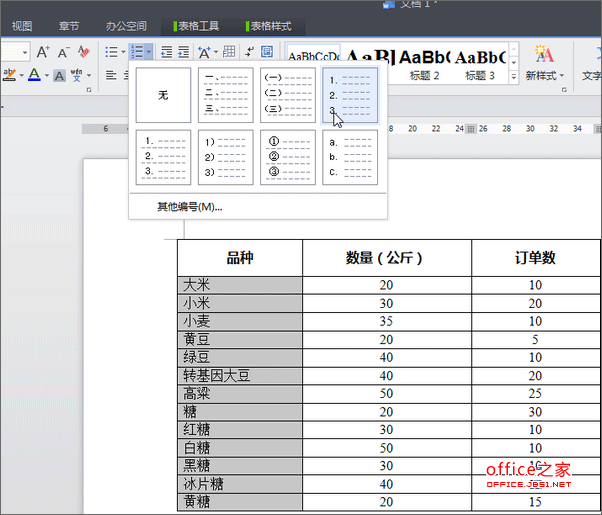Click the increase font size icon
This screenshot has height=515, width=602.
pos(43,52)
